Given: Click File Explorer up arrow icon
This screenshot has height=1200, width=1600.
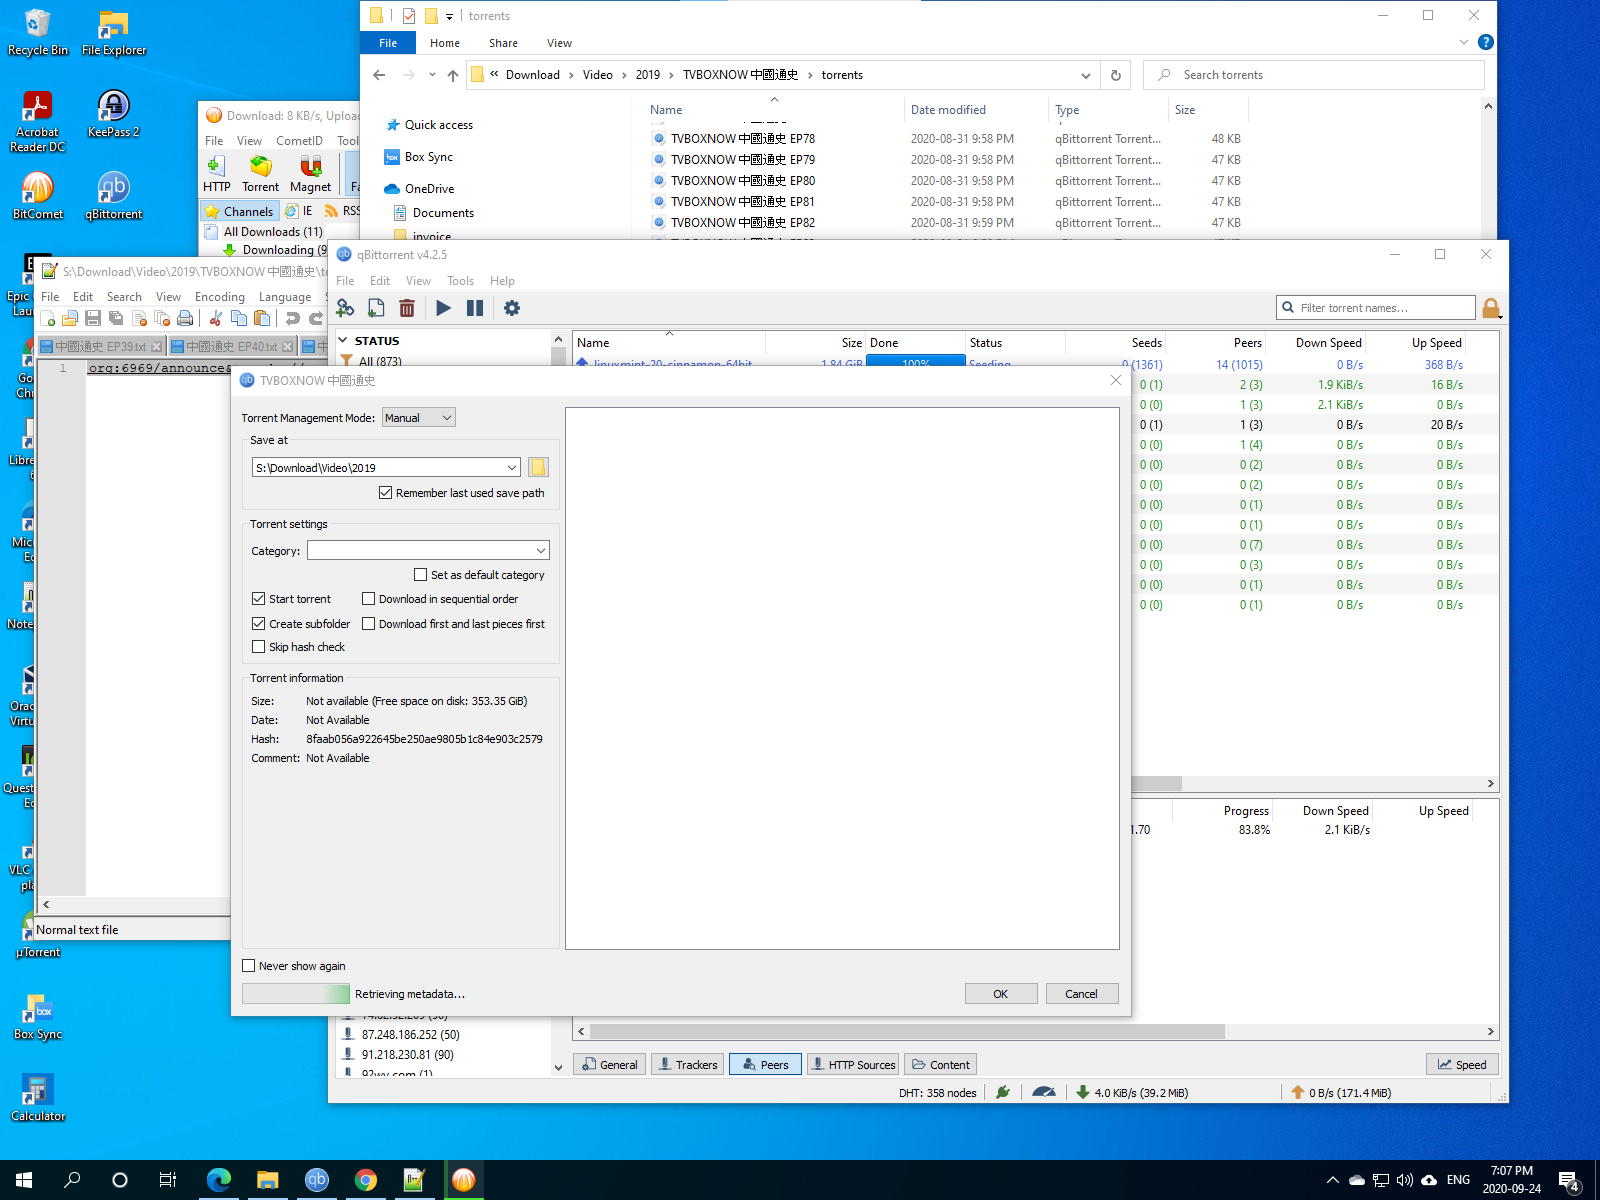Looking at the screenshot, I should 453,75.
